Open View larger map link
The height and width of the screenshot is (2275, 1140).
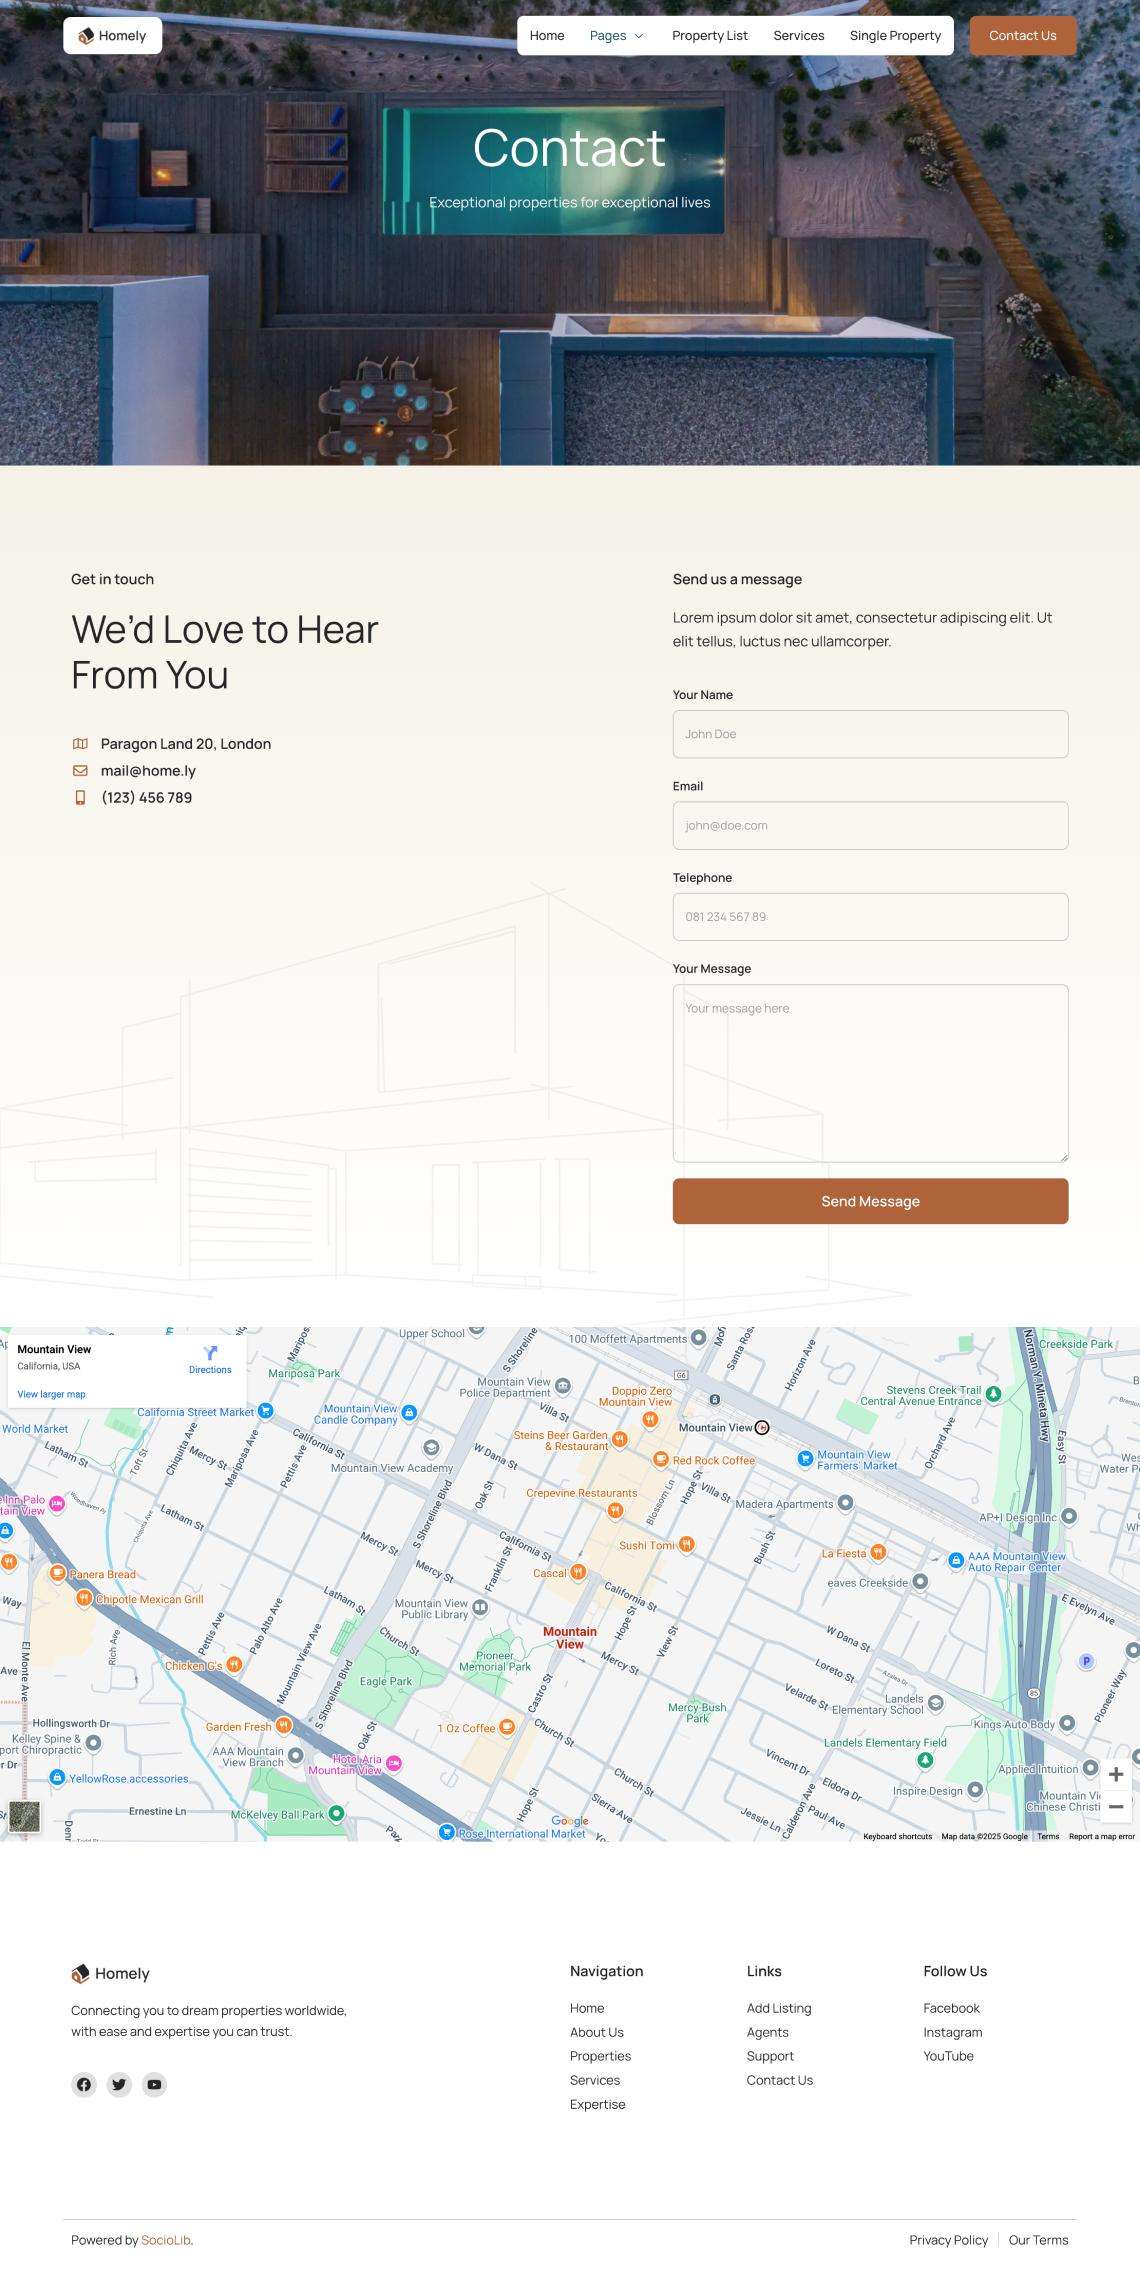click(51, 1394)
